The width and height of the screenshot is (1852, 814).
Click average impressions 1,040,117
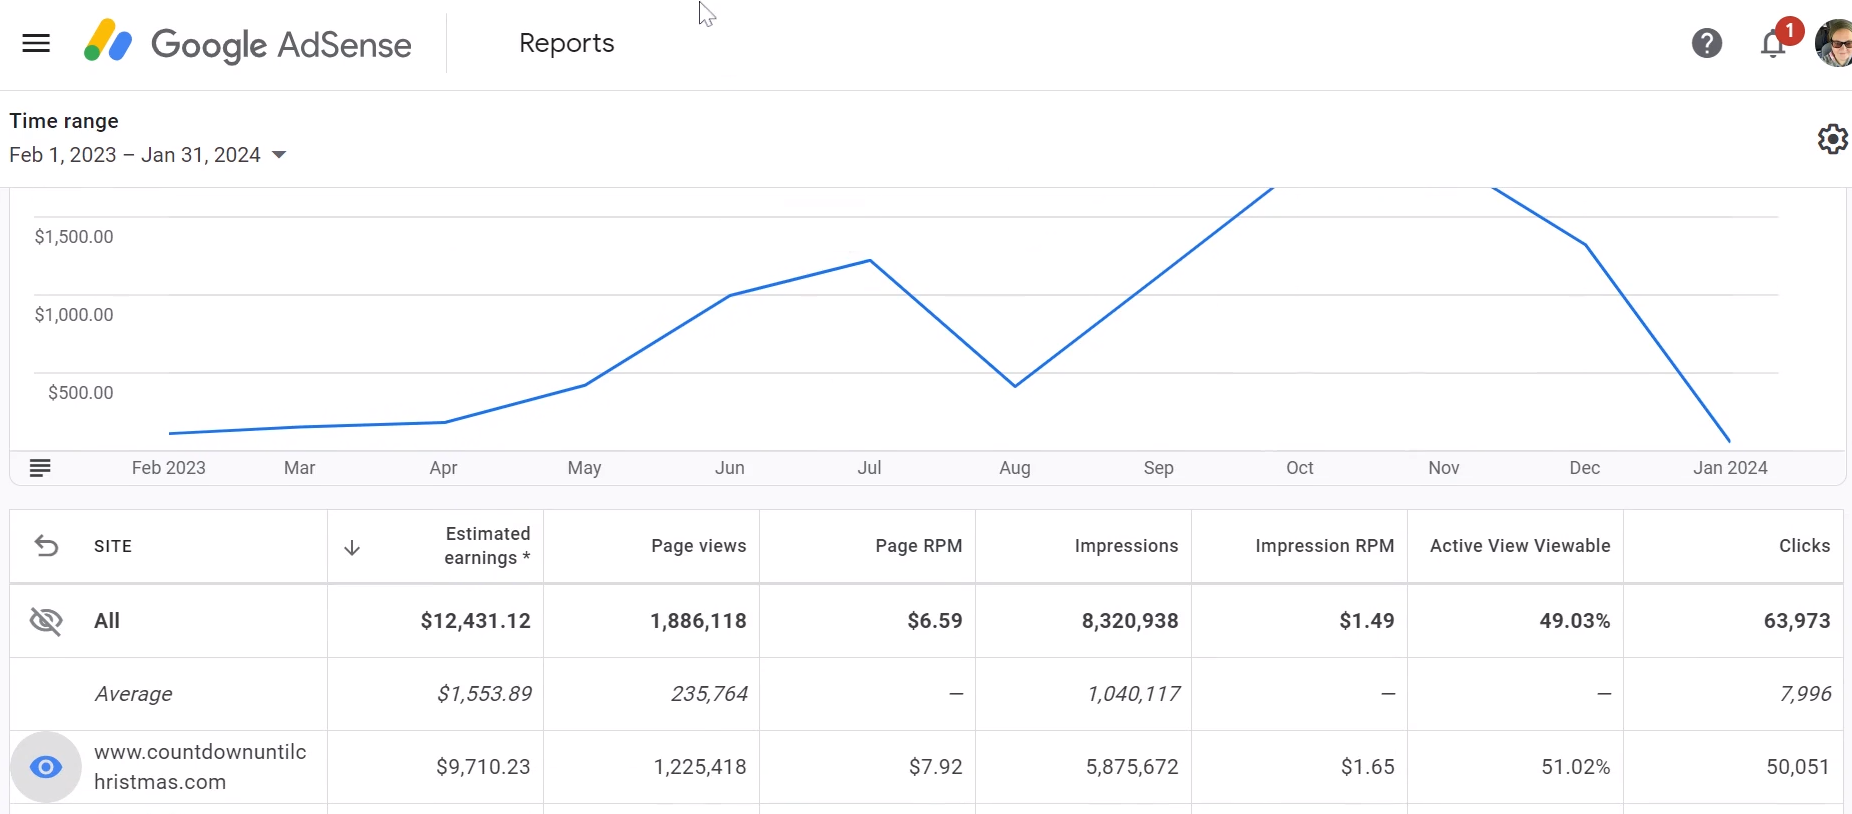pyautogui.click(x=1133, y=694)
